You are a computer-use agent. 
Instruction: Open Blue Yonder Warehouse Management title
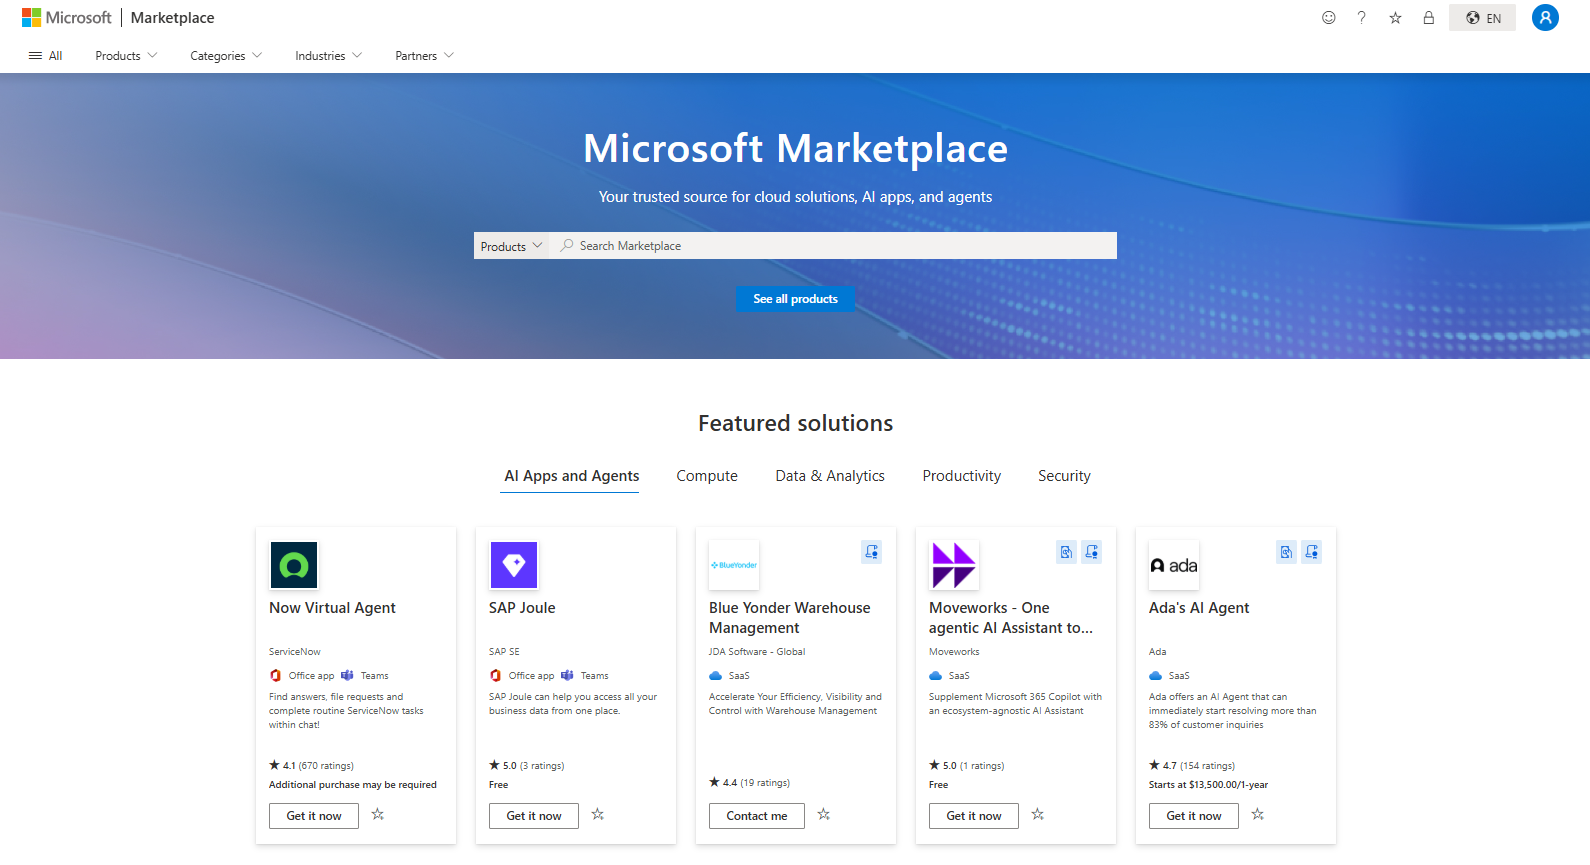(790, 618)
